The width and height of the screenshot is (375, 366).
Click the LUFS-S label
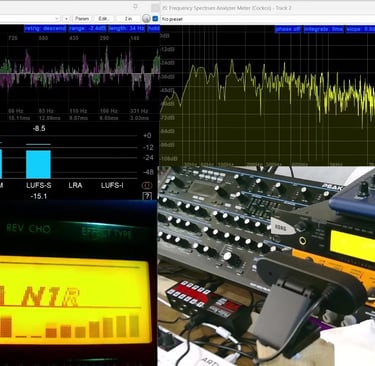point(39,185)
